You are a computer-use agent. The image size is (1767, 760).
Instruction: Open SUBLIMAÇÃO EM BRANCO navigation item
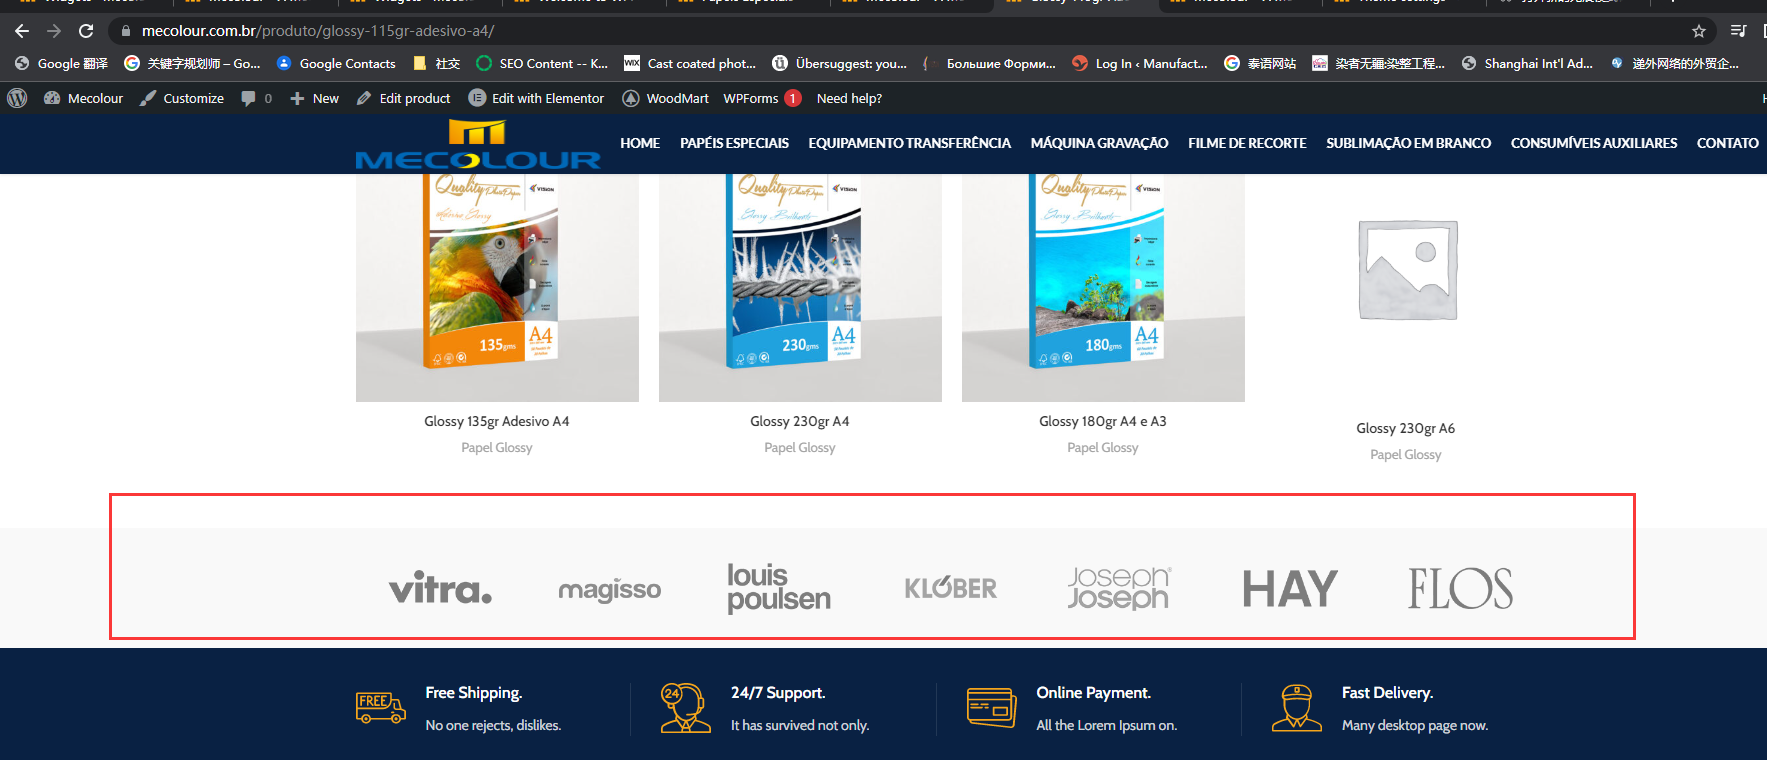pos(1409,143)
